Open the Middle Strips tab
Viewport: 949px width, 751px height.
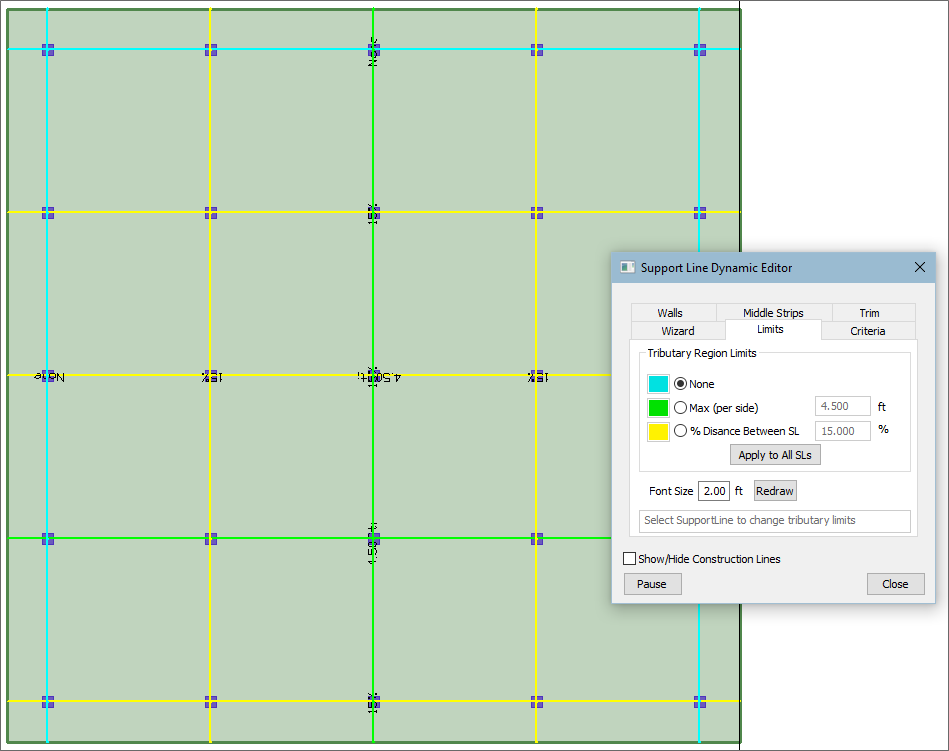pyautogui.click(x=773, y=313)
